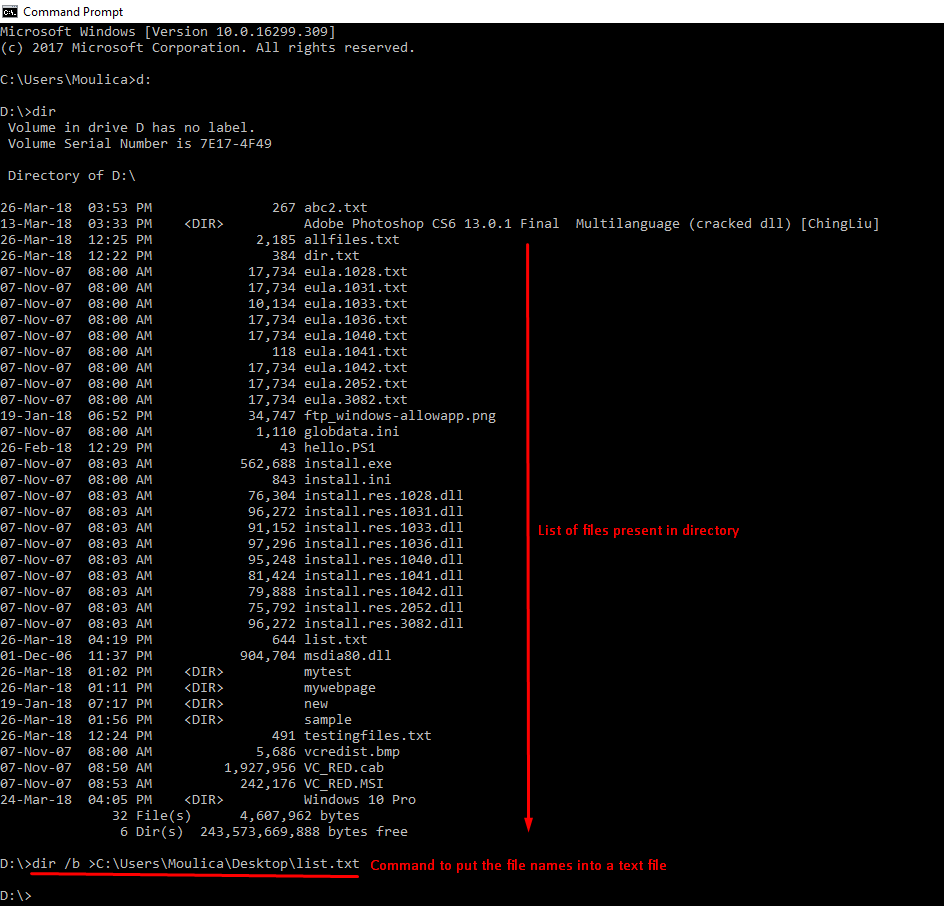The width and height of the screenshot is (944, 906).
Task: Click install.res.3082.dll file name
Action: (384, 624)
